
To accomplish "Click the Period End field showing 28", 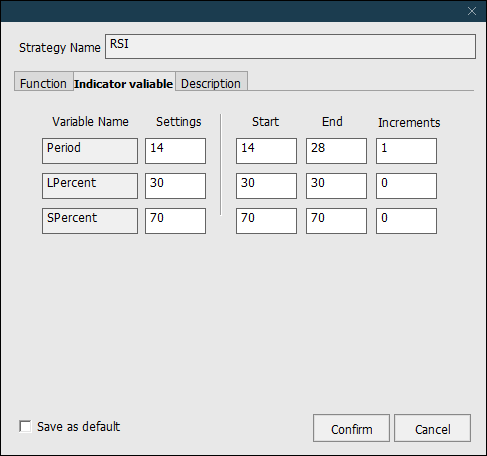I will pyautogui.click(x=336, y=151).
